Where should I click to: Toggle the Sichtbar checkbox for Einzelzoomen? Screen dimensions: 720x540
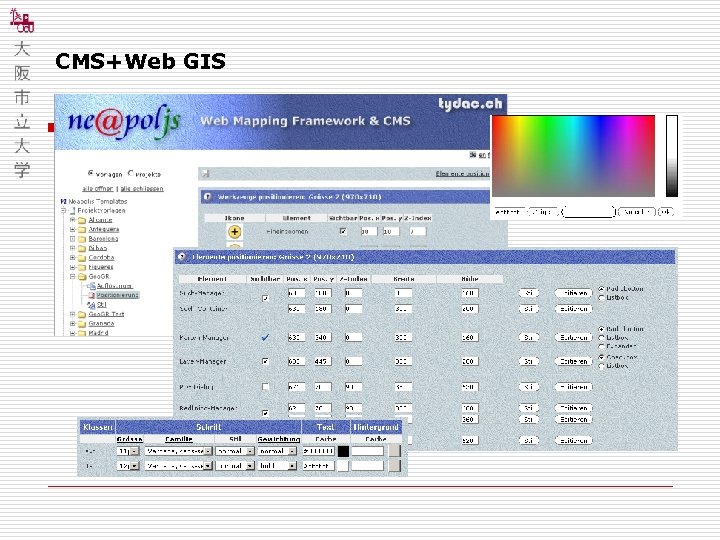click(343, 231)
